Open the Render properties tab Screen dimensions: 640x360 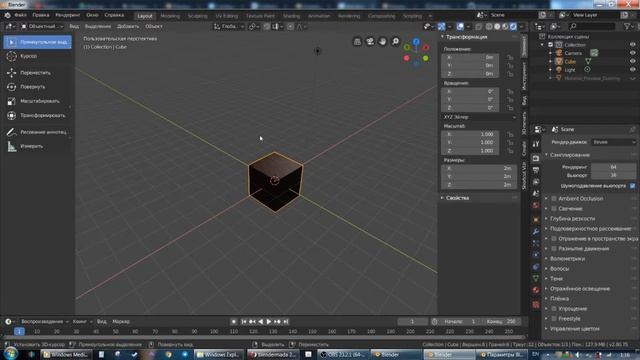coord(536,158)
